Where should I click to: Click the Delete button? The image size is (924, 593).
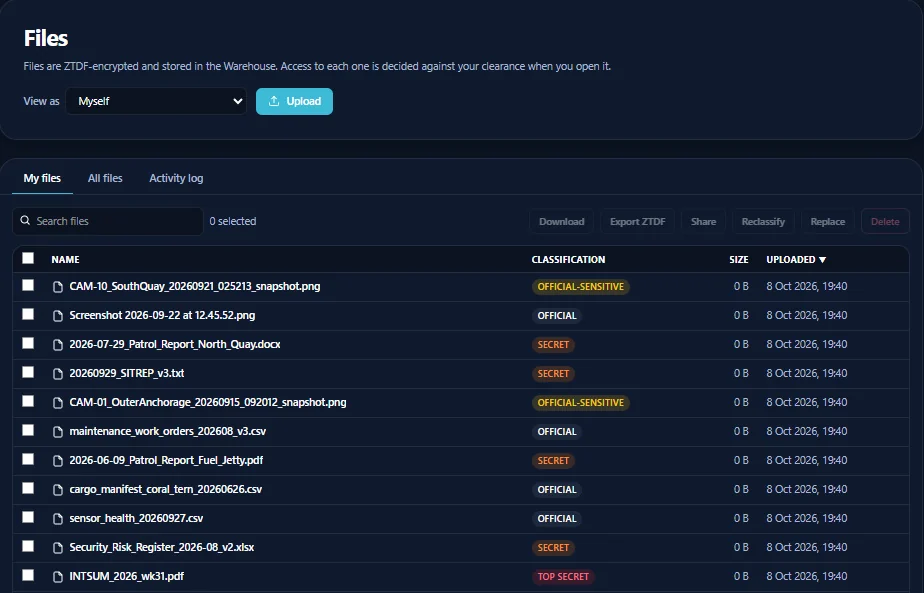(x=885, y=222)
